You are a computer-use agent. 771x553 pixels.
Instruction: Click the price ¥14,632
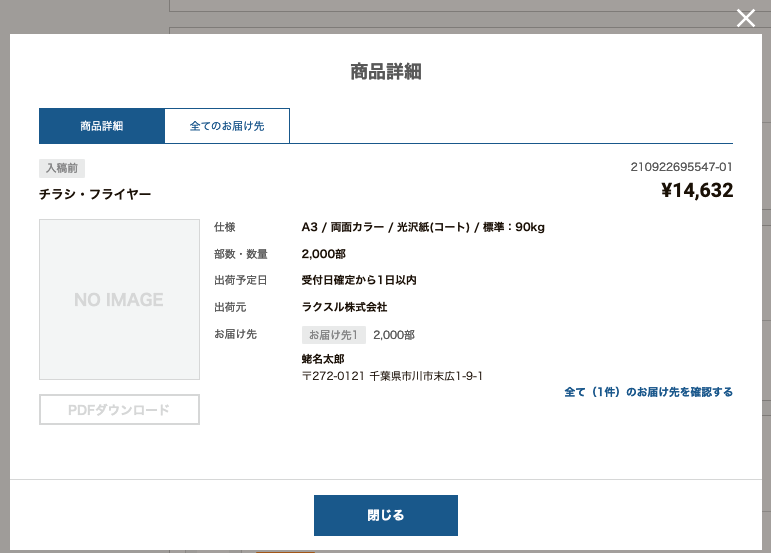(697, 191)
